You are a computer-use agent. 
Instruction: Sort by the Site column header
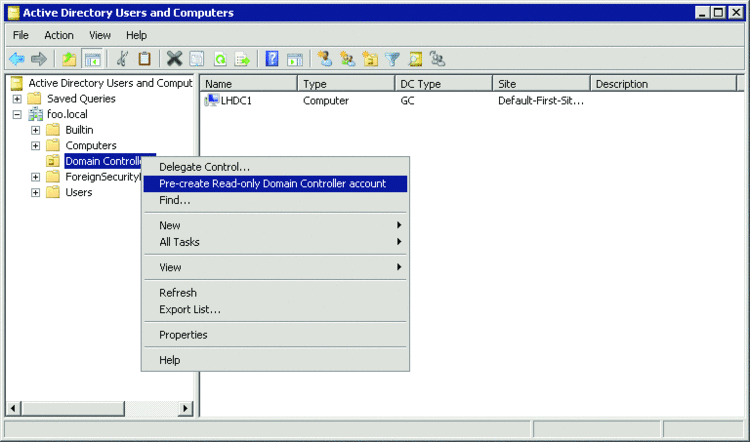541,84
